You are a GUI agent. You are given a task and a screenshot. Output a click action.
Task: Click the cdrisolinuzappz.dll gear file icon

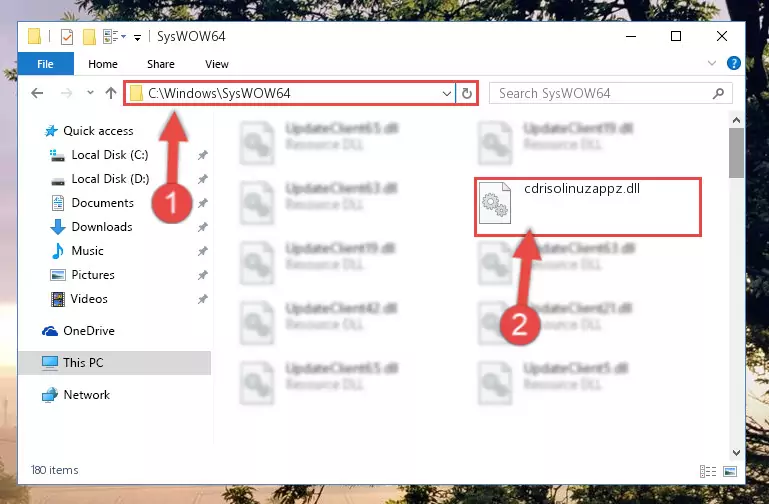click(x=494, y=202)
